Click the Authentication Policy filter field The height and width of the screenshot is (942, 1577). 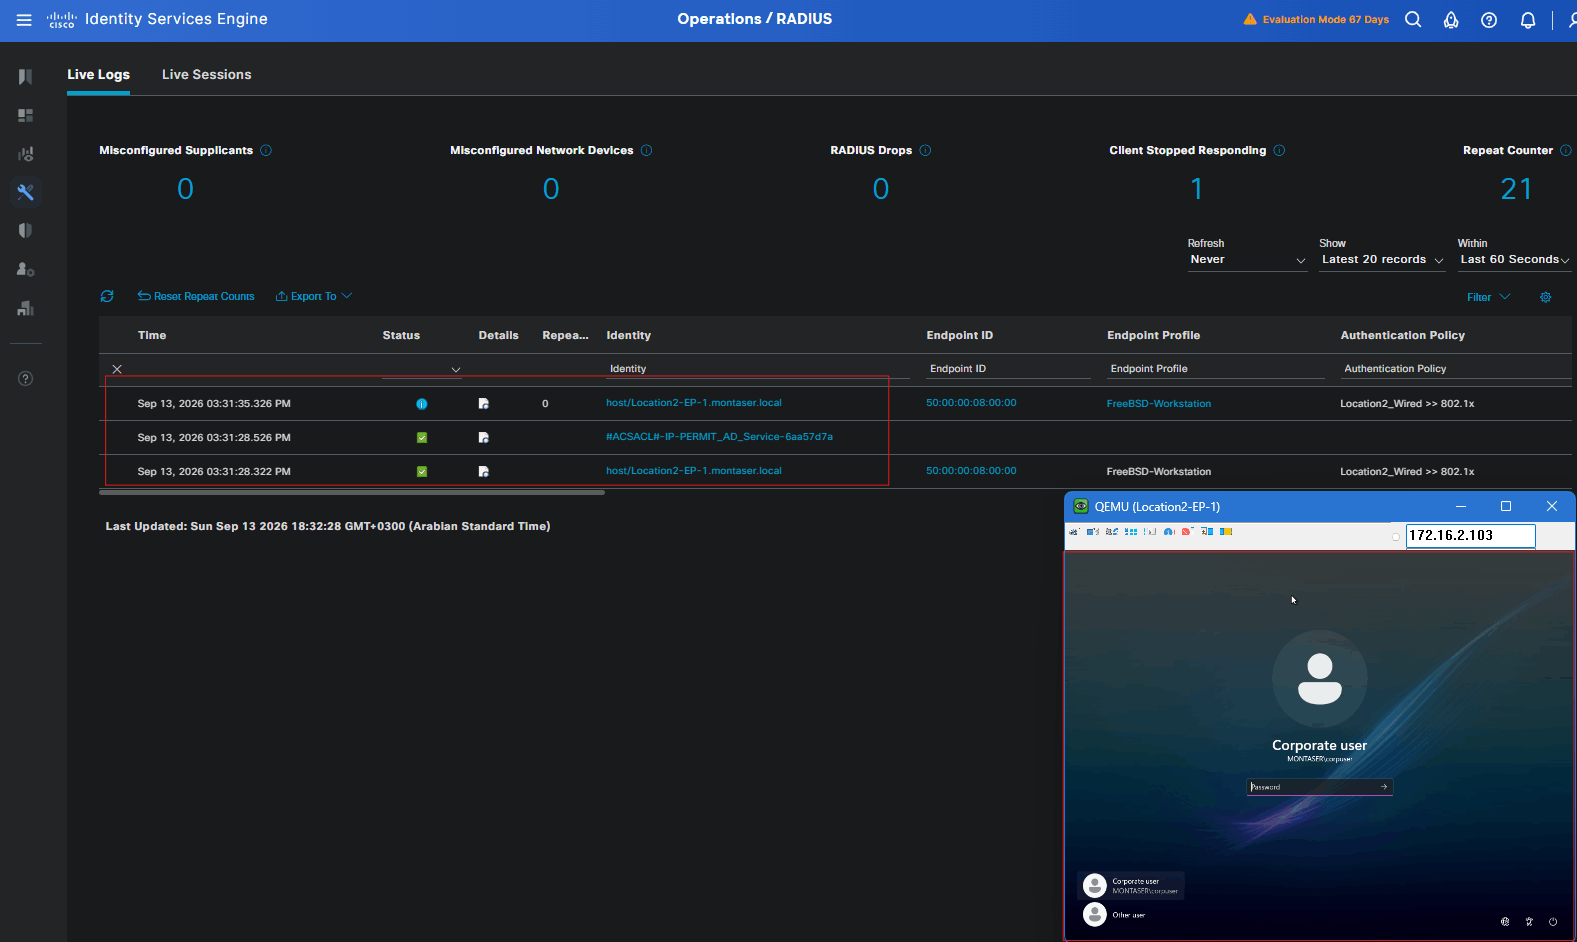pyautogui.click(x=1456, y=369)
